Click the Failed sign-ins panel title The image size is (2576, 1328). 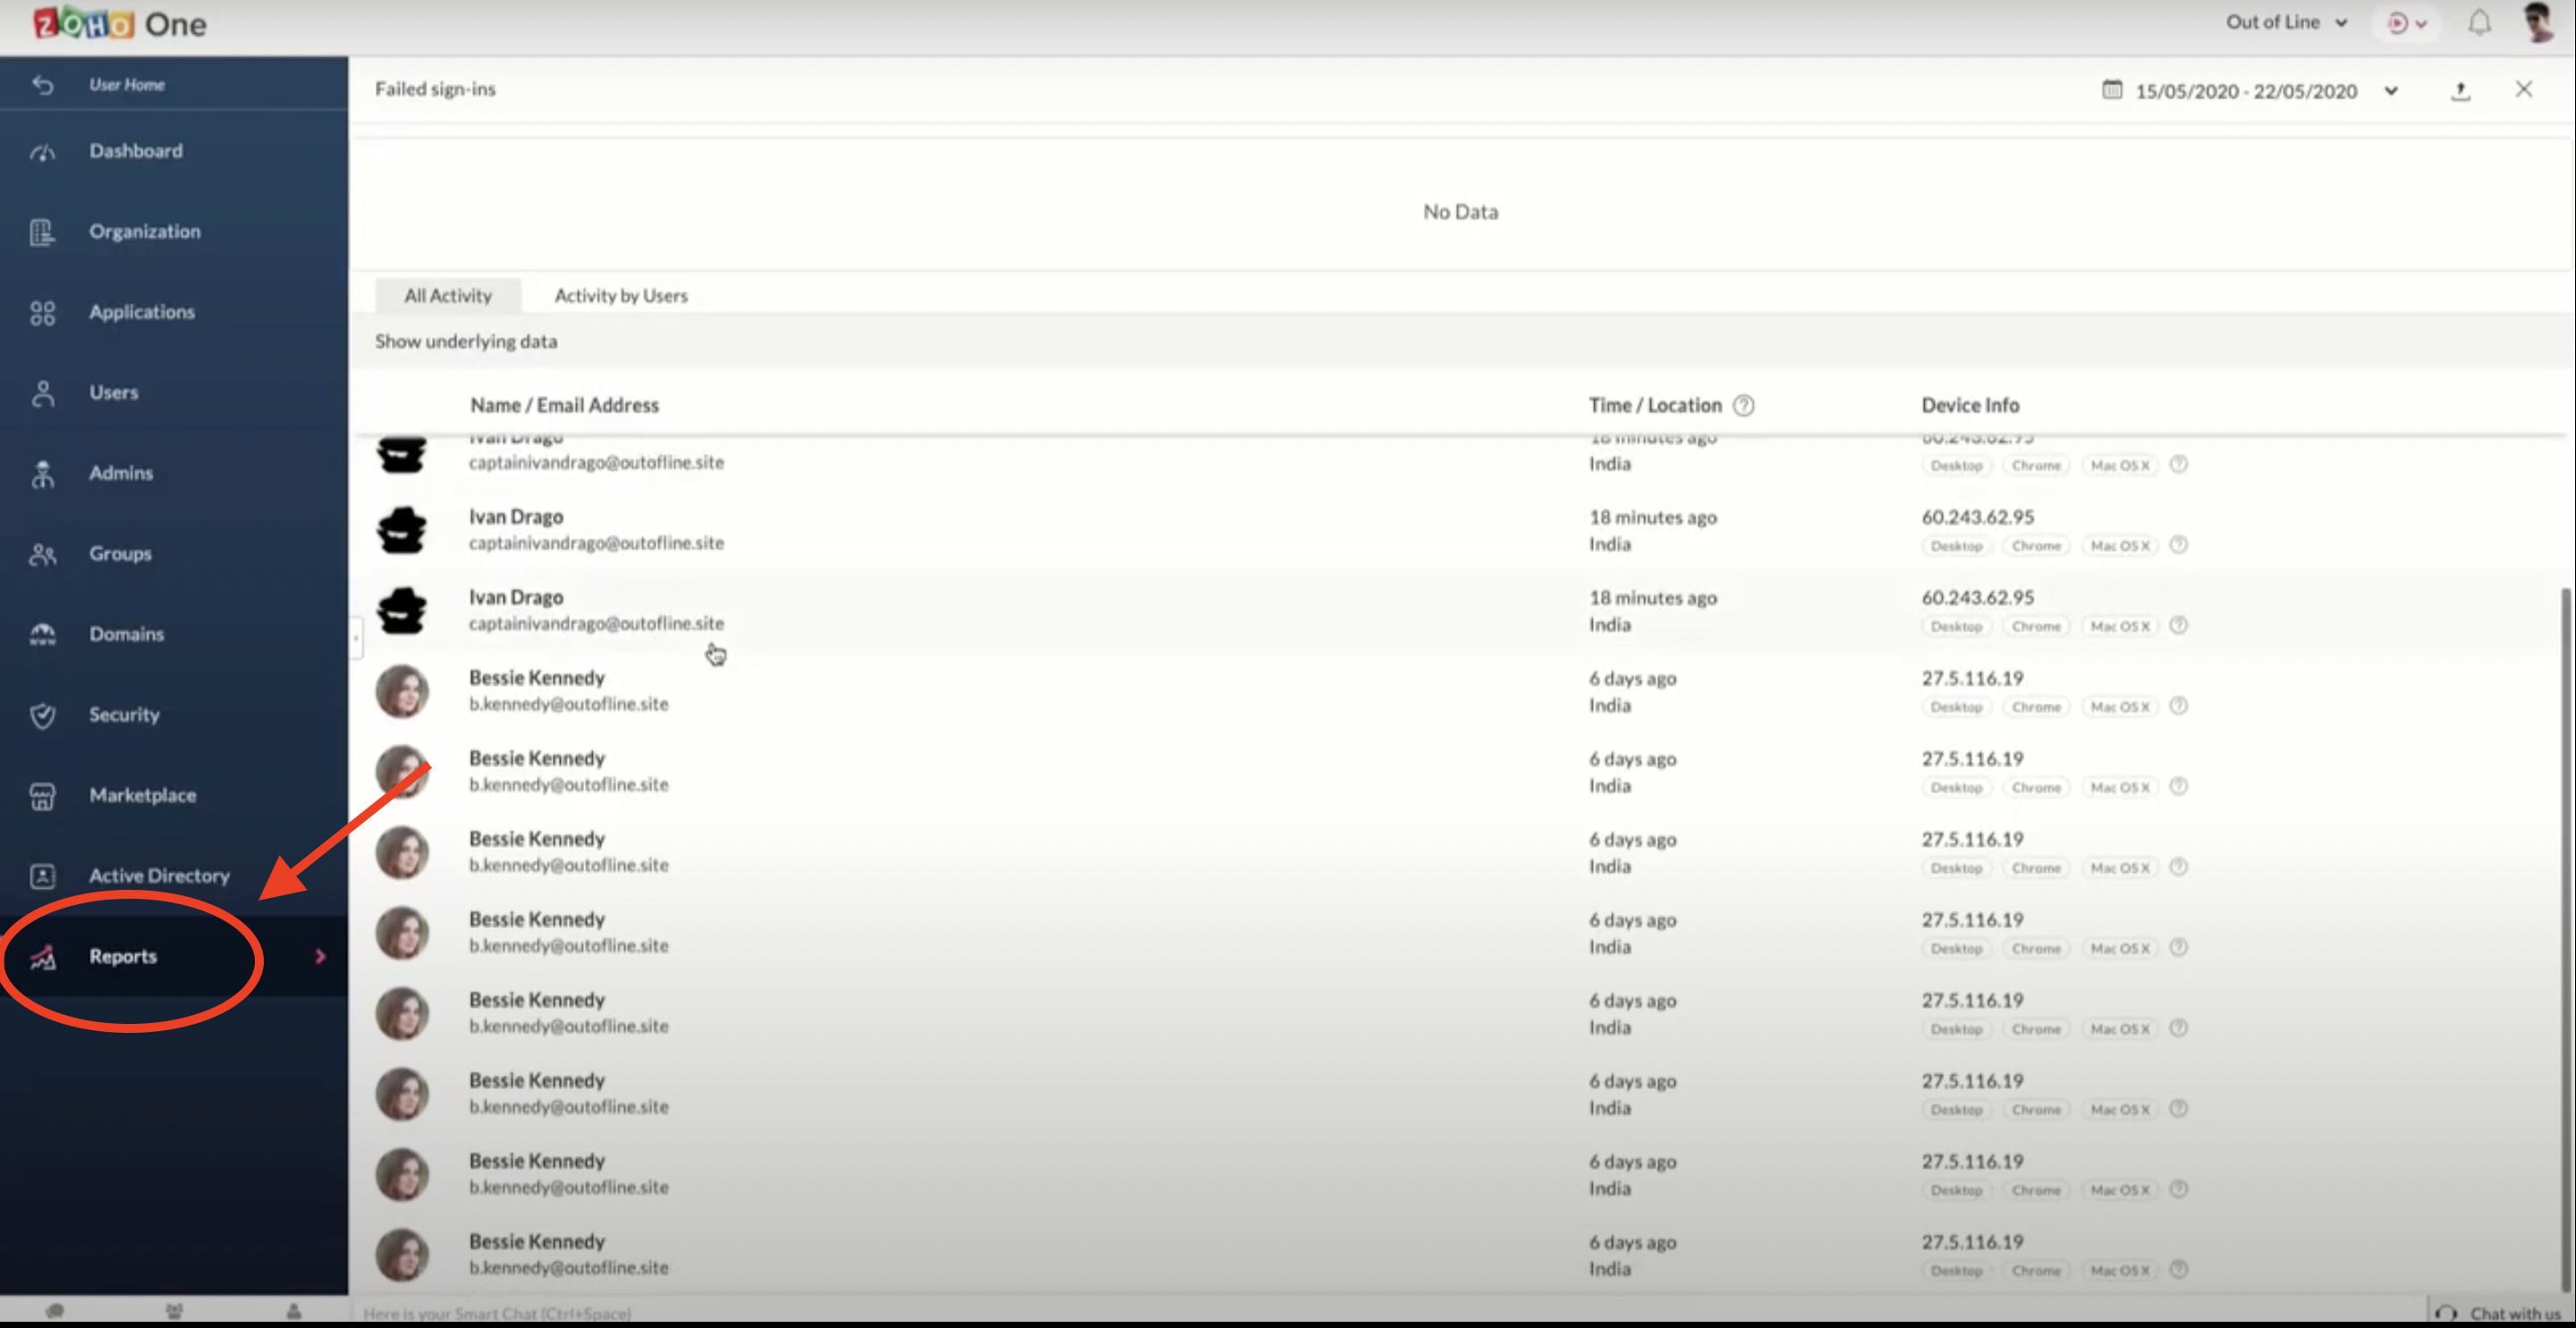(x=435, y=90)
